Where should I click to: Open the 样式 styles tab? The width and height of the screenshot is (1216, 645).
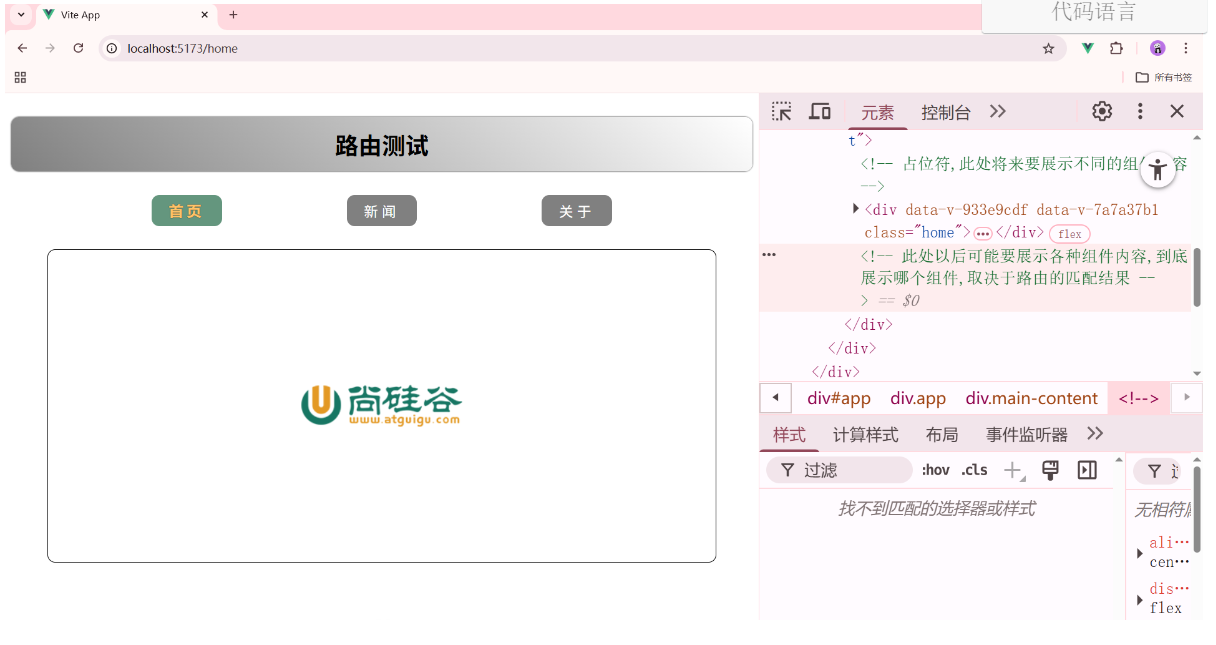pyautogui.click(x=789, y=434)
